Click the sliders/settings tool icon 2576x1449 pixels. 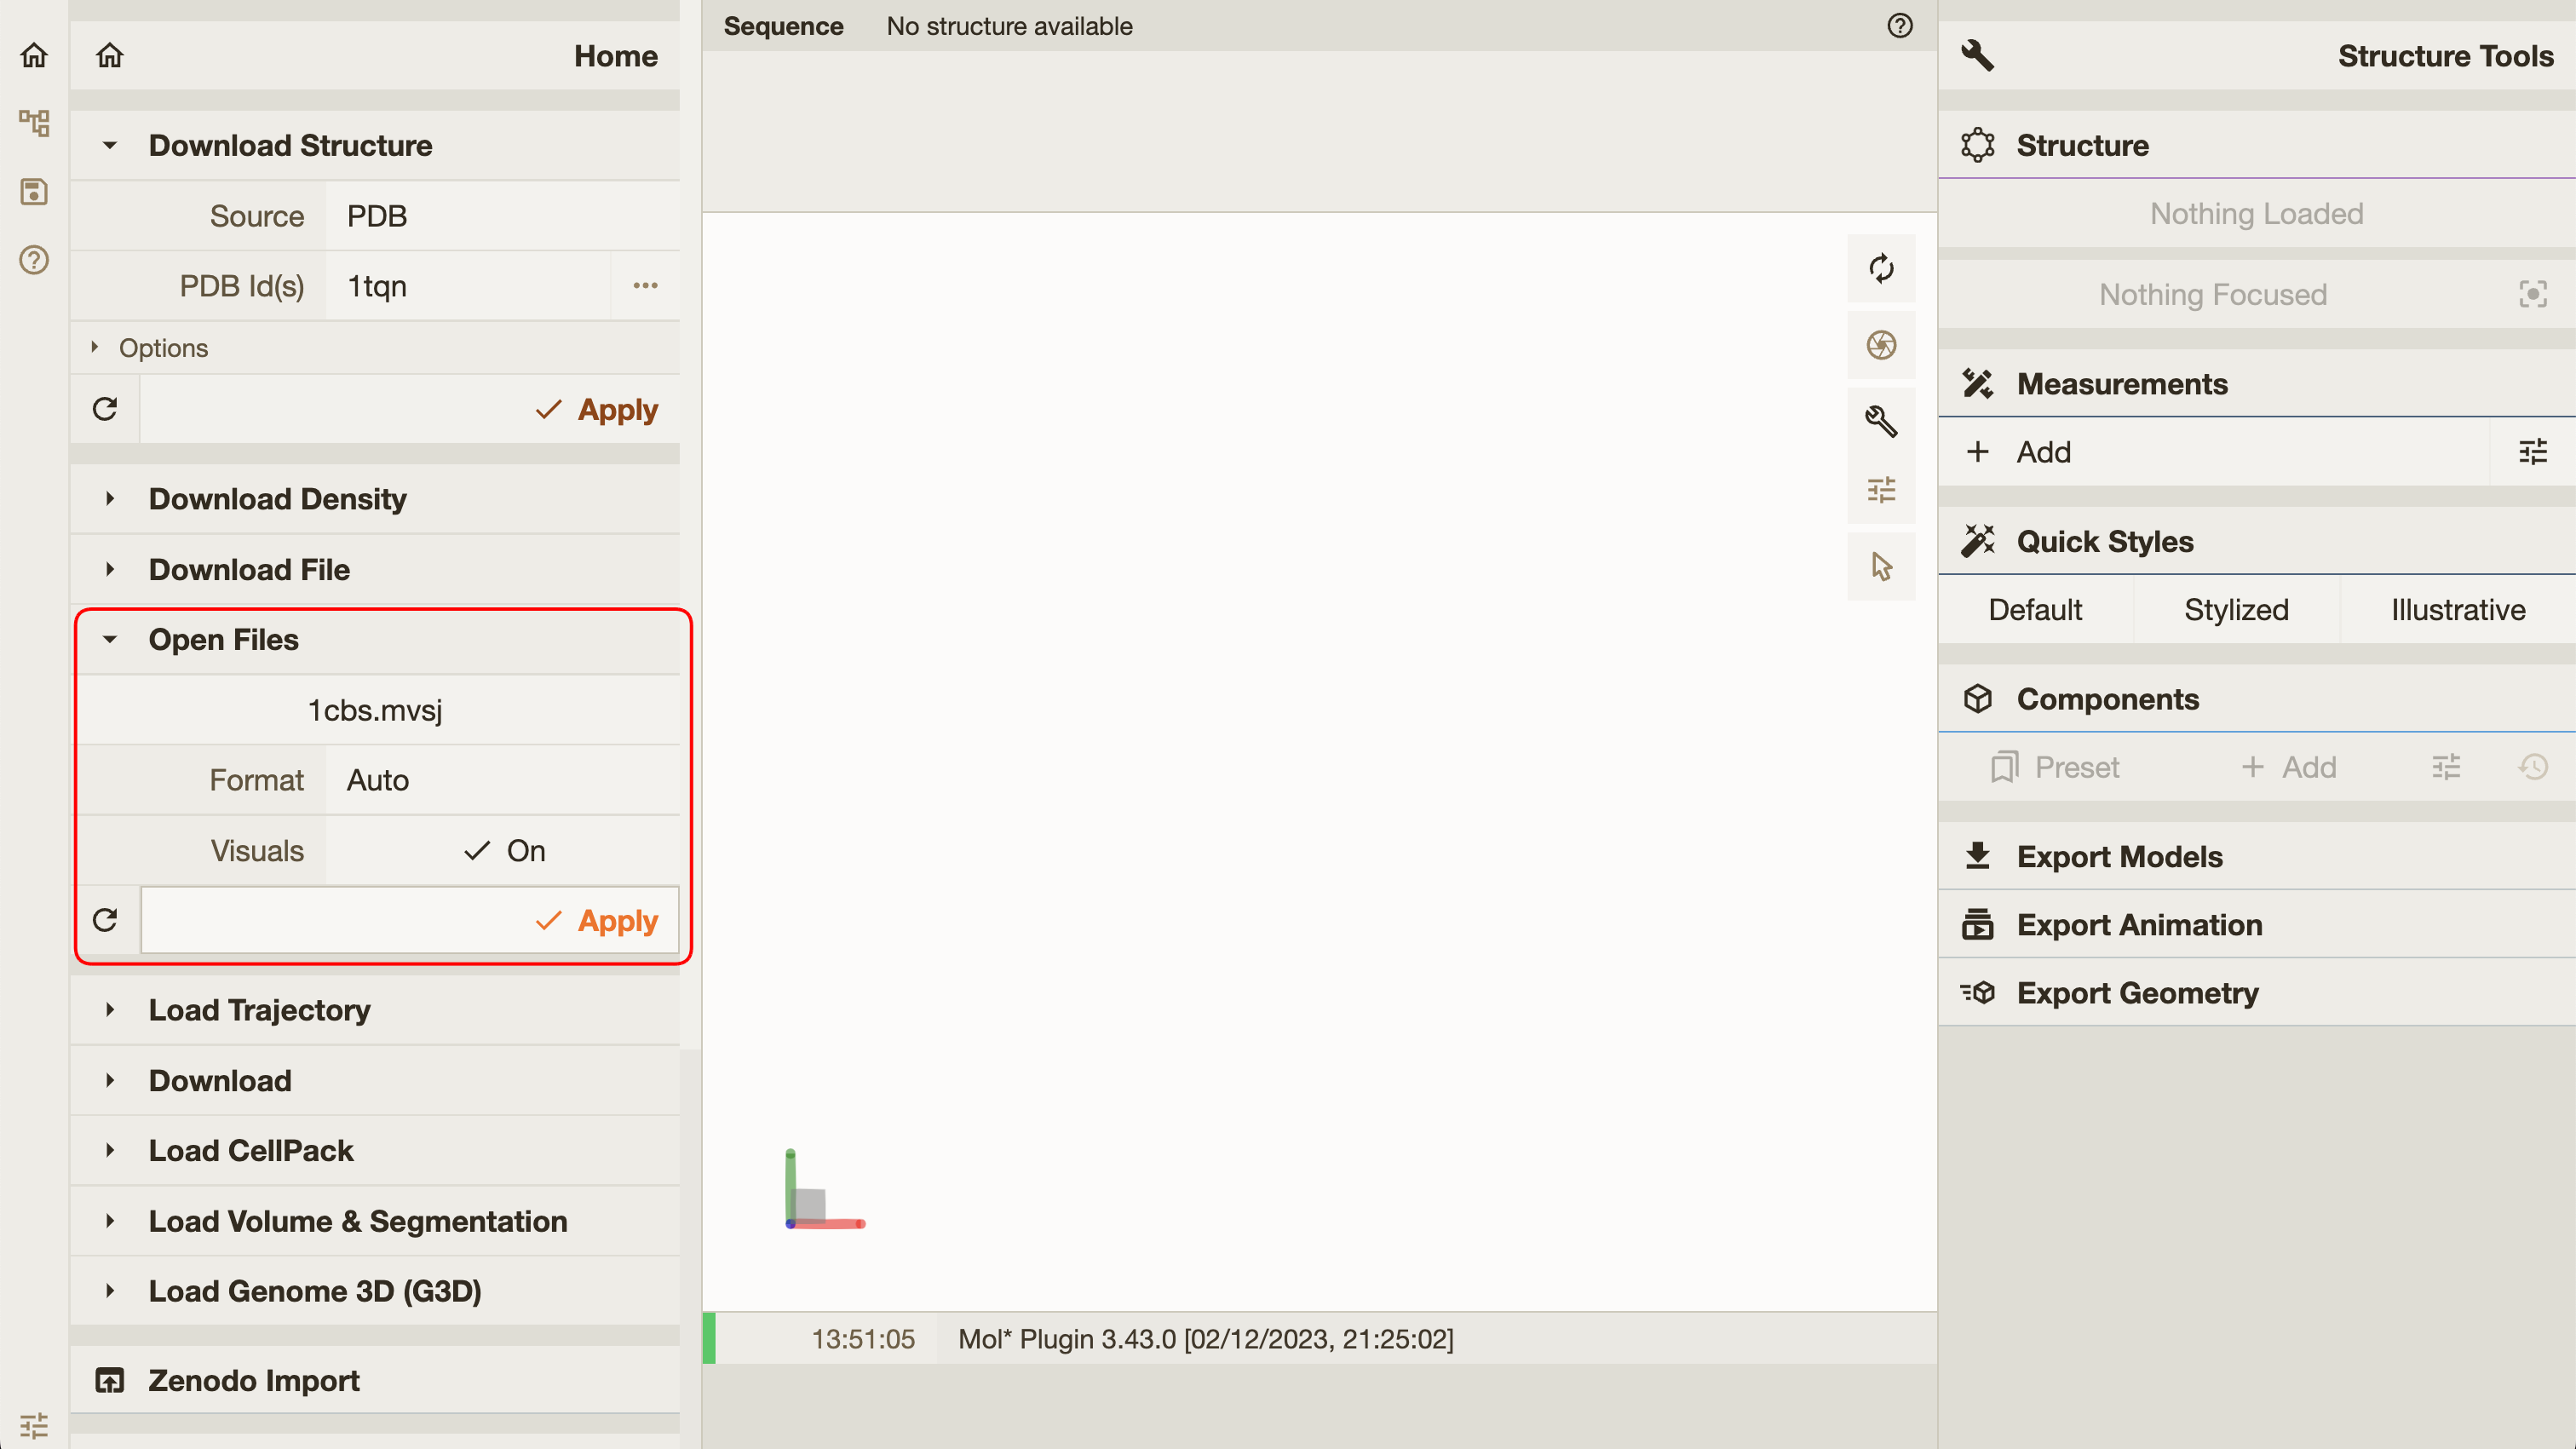pos(1883,492)
